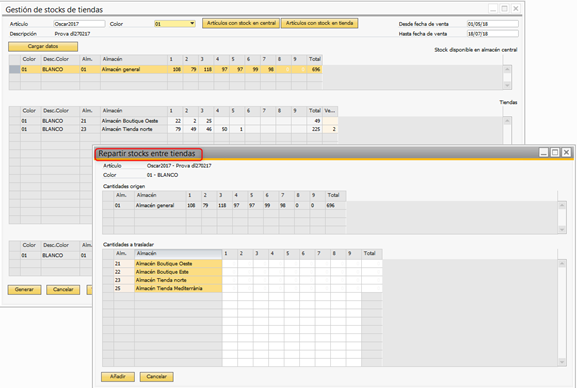Screen dimensions: 577x388
Task: Close the Repartir stocks entre tiendas dialog
Action: click(x=566, y=152)
